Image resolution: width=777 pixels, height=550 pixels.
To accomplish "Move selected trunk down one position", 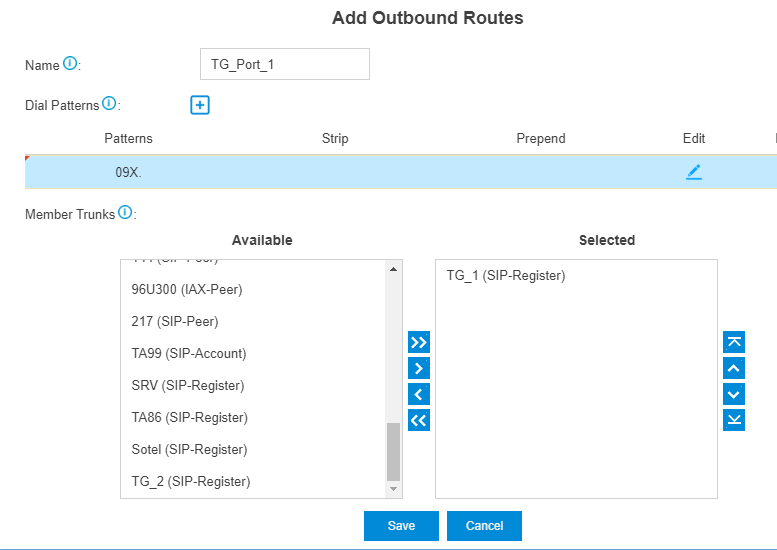I will (734, 394).
